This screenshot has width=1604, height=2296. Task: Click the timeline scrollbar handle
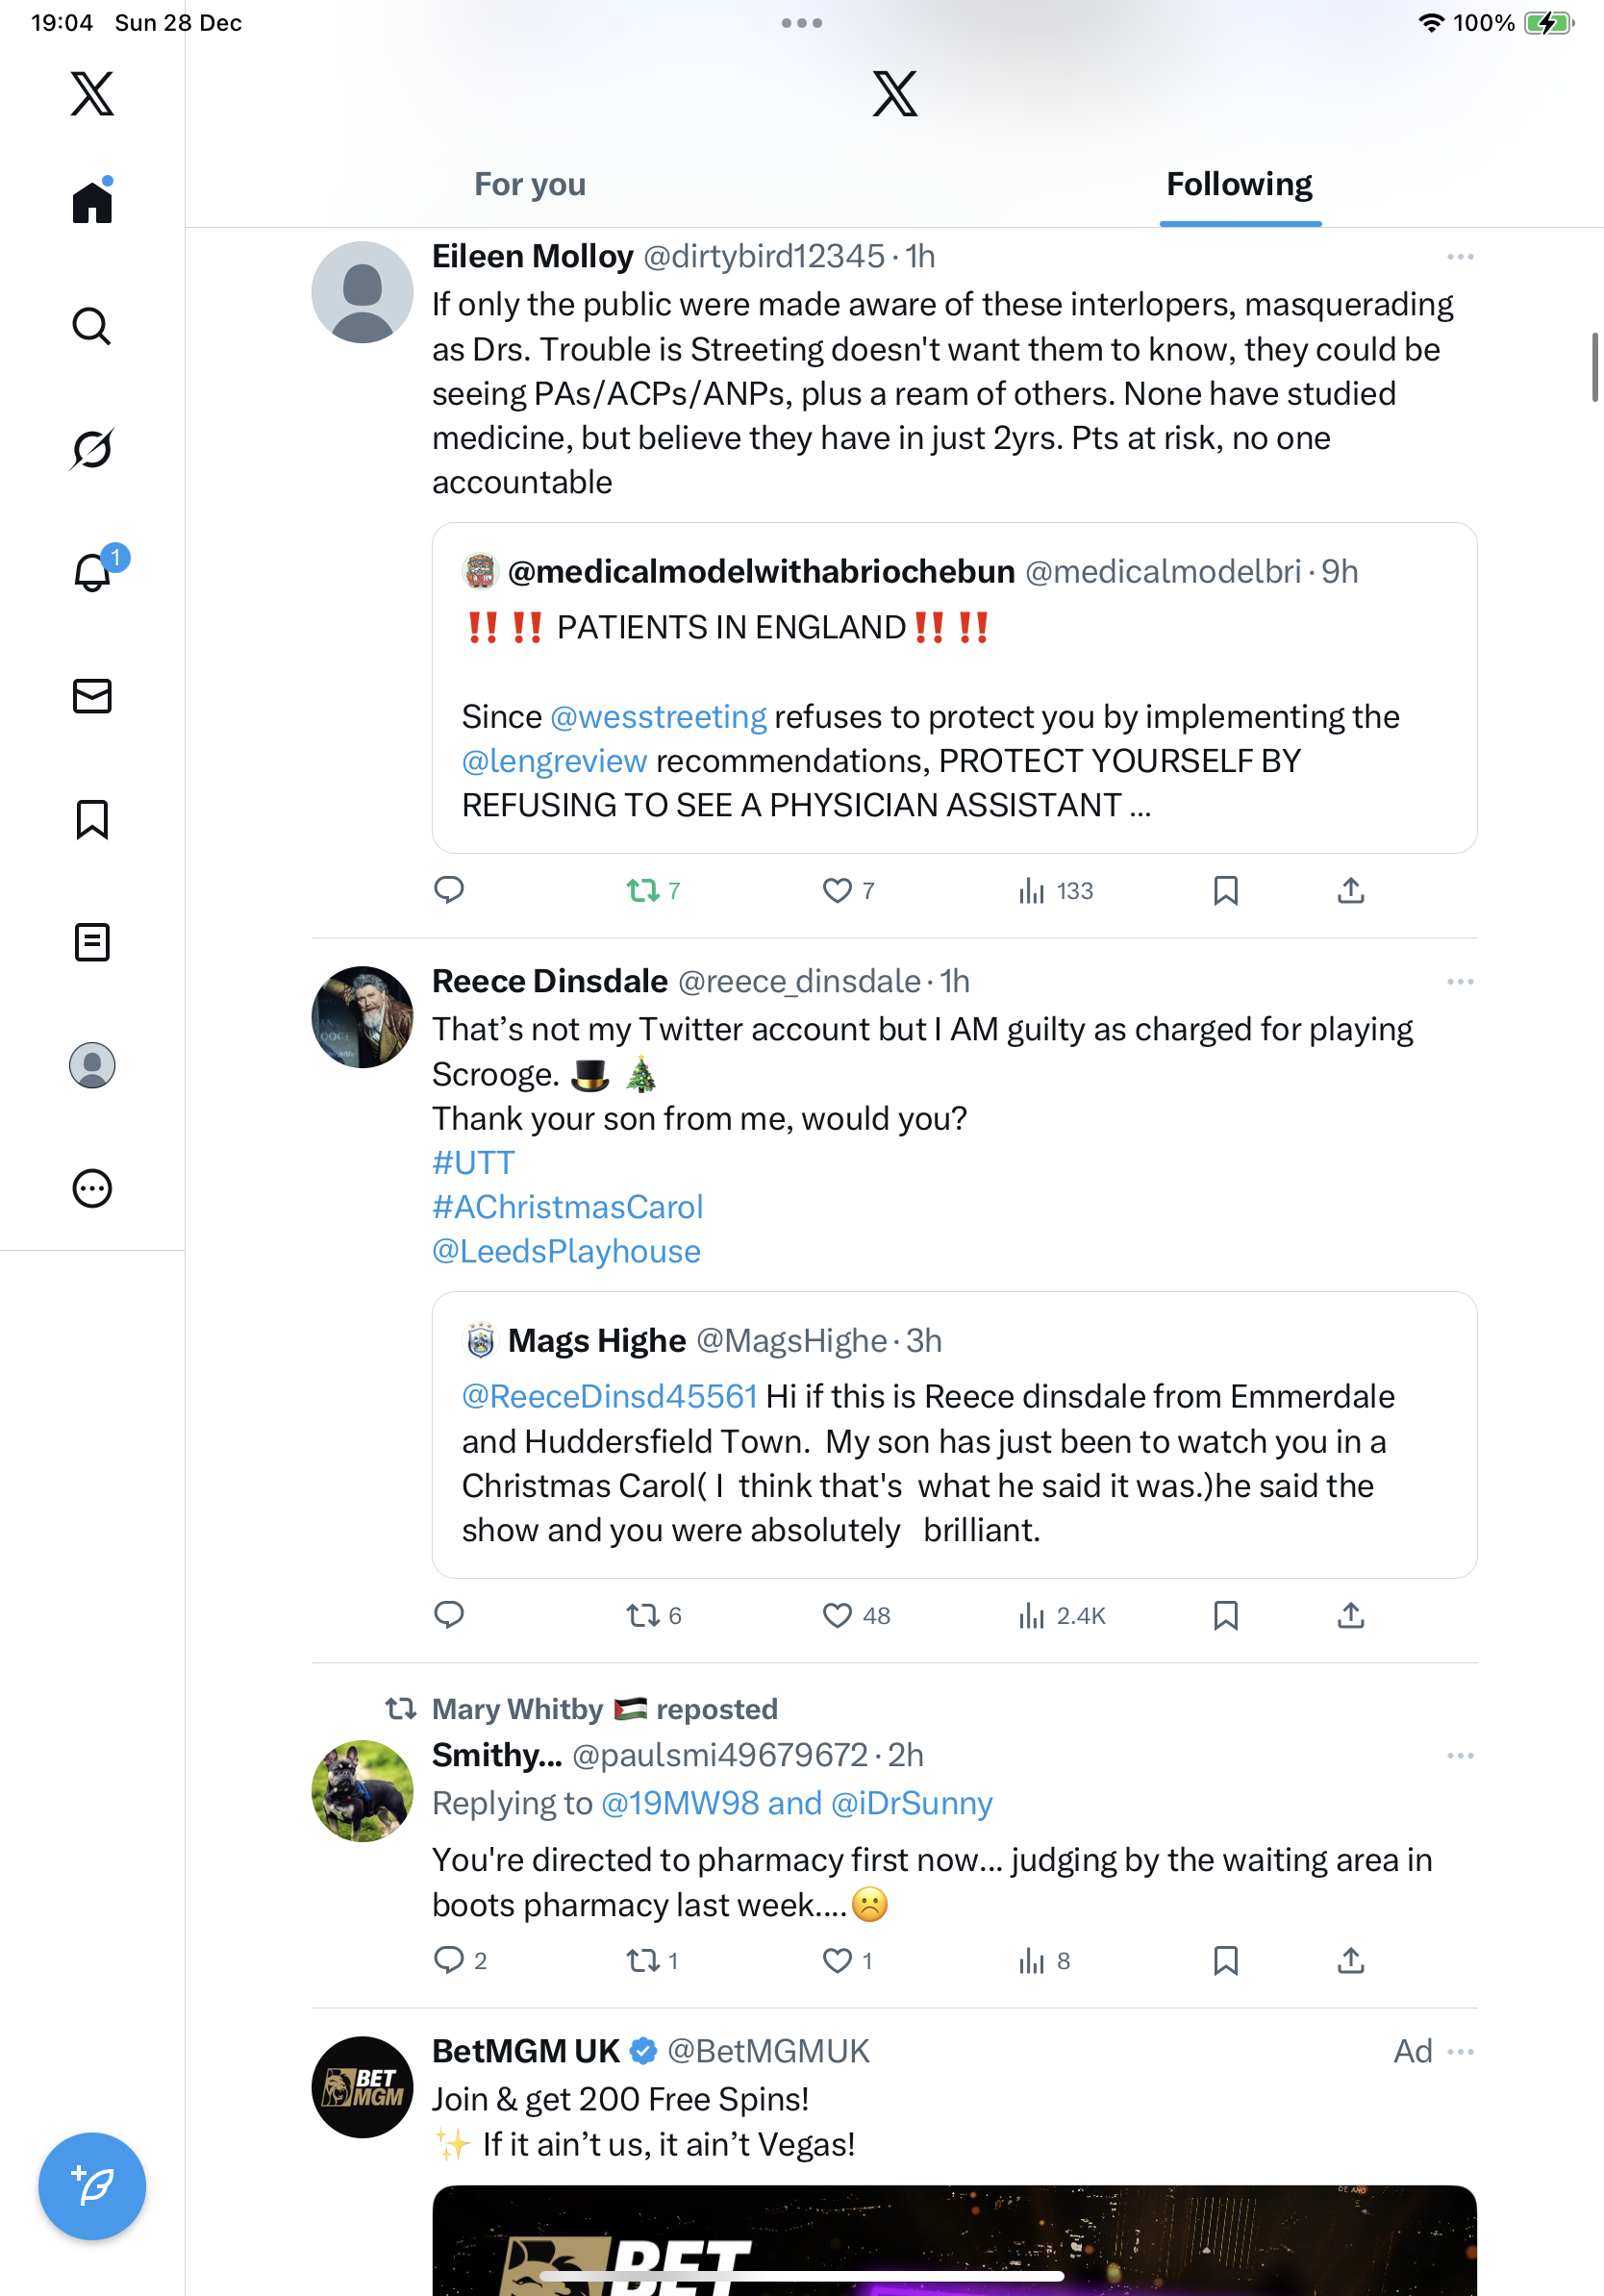pyautogui.click(x=1594, y=367)
